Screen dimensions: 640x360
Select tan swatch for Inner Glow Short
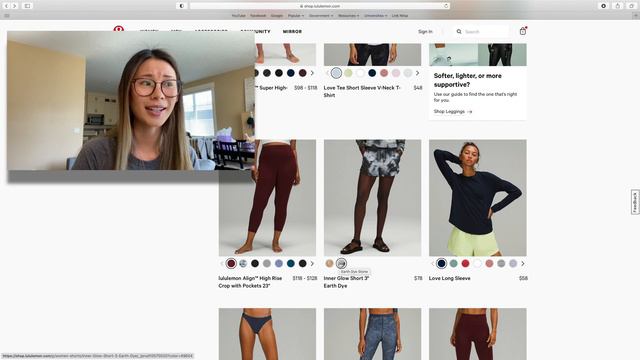(329, 264)
